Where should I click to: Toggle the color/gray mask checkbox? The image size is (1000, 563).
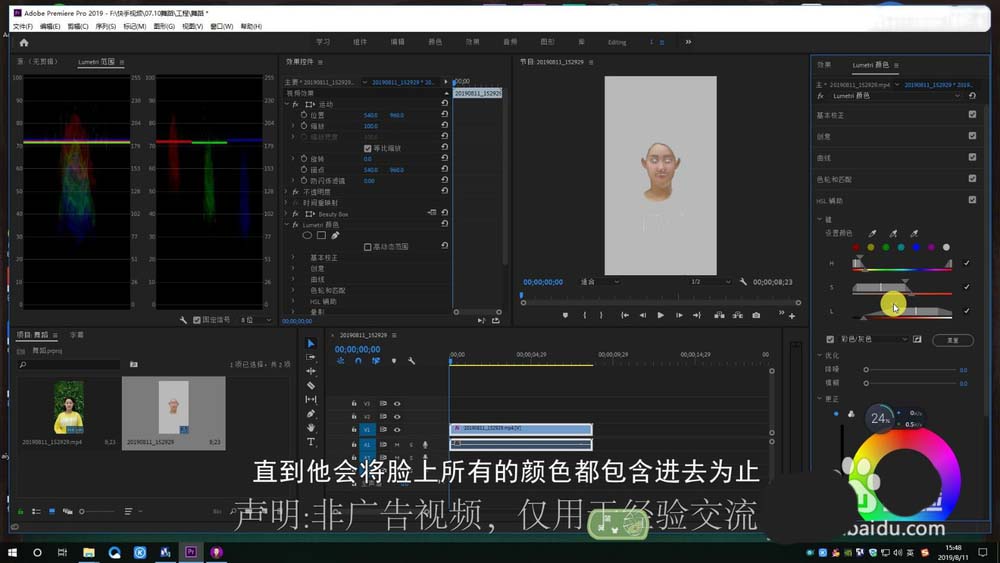point(830,339)
